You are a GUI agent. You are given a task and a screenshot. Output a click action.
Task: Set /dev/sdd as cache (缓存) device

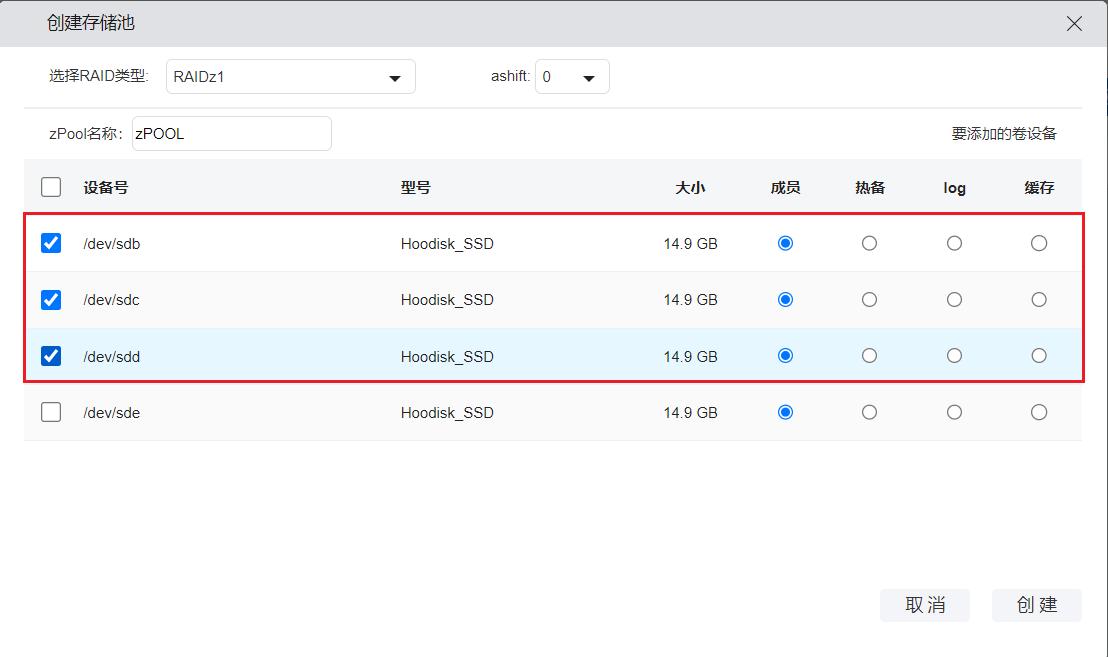click(1039, 356)
